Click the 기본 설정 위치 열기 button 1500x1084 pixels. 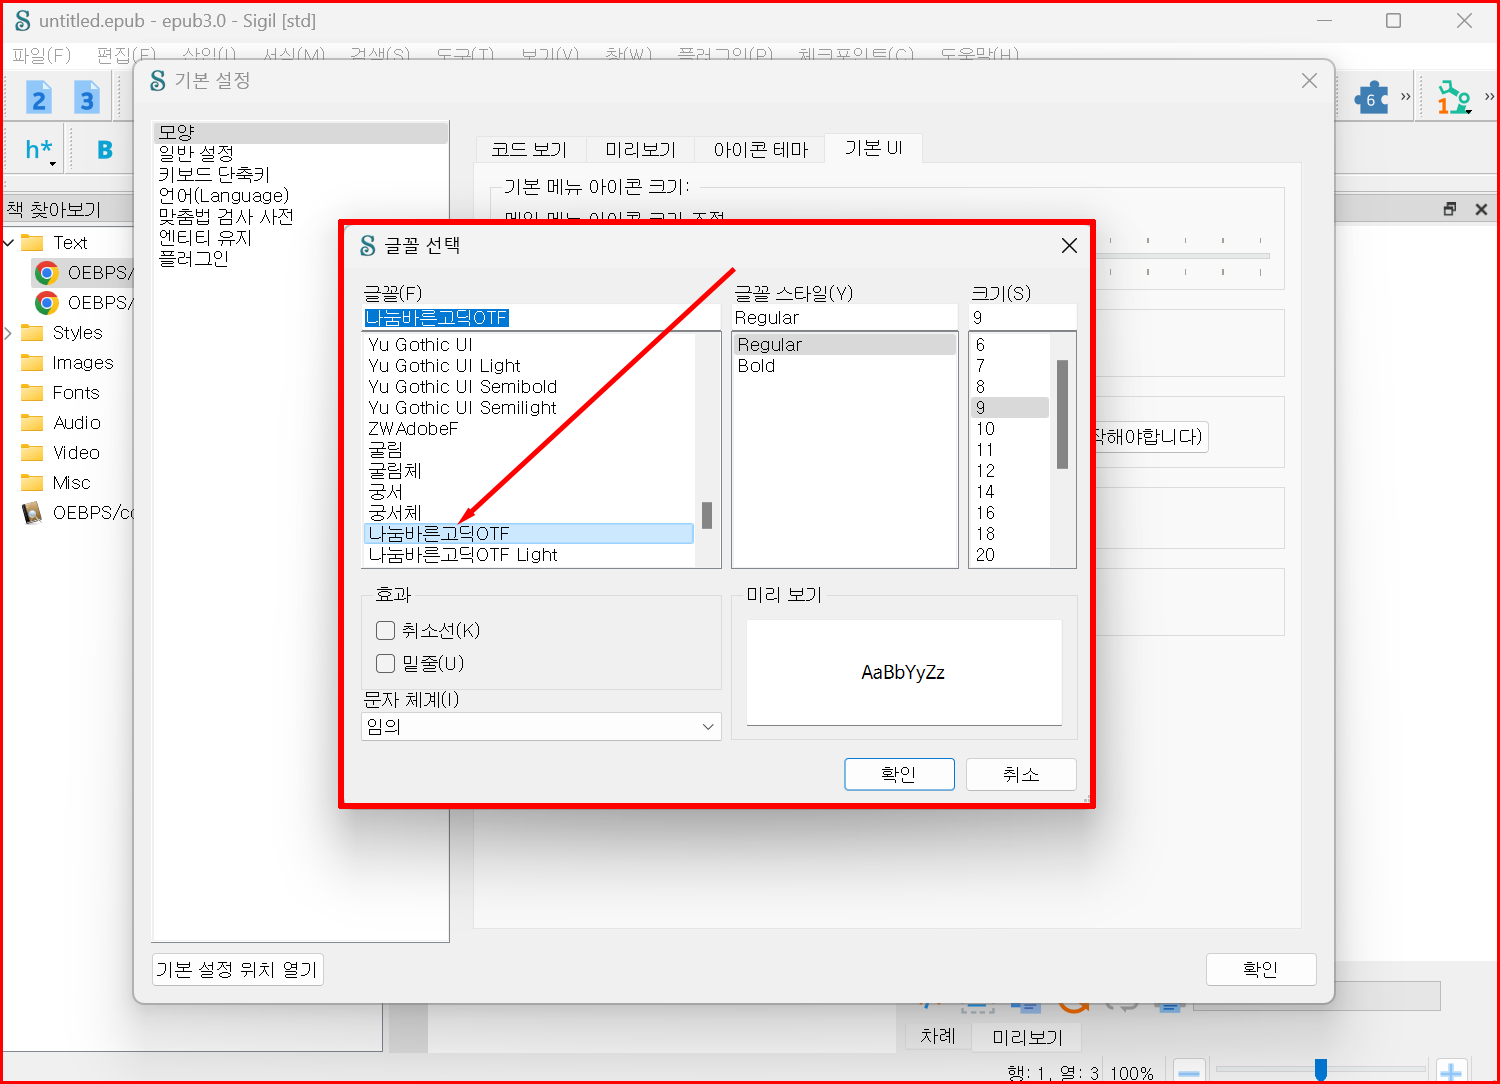(x=237, y=969)
